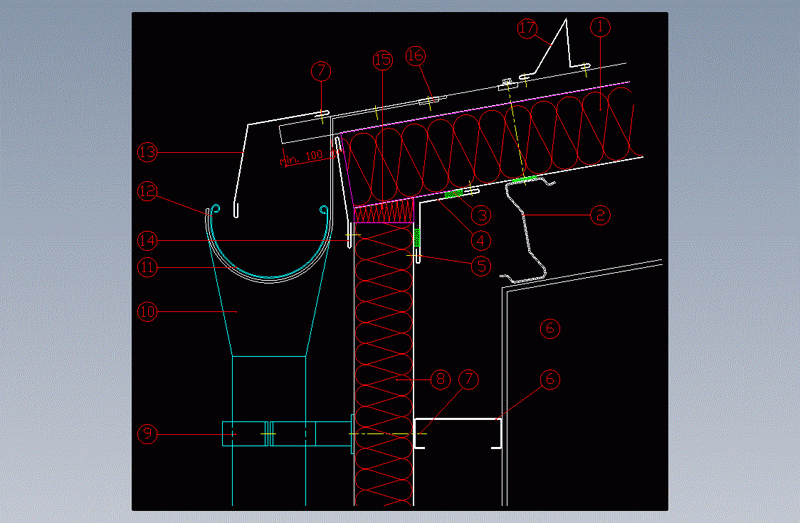This screenshot has height=523, width=800.
Task: Select the circled number 14 callout
Action: [x=148, y=240]
